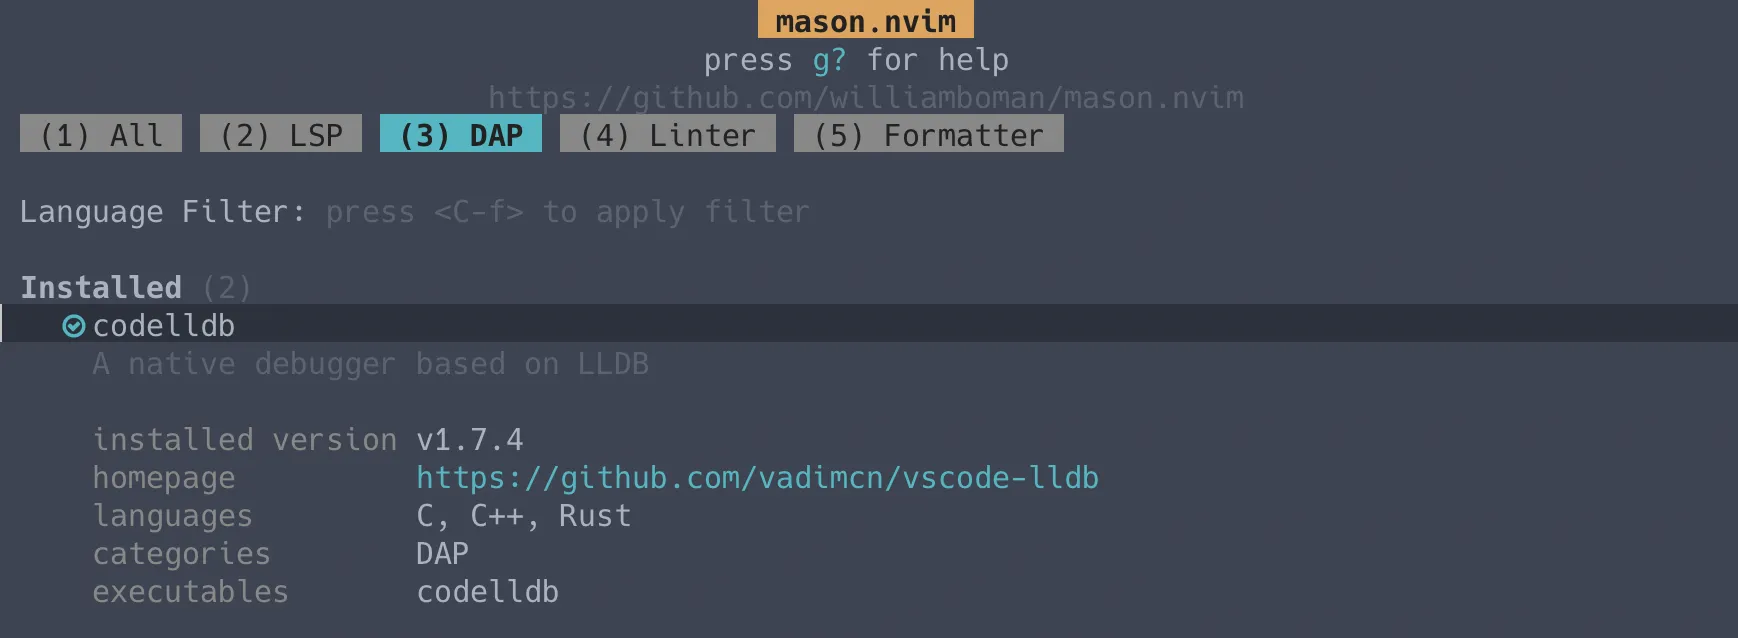1738x638 pixels.
Task: Click the Language Filter label
Action: coord(162,212)
